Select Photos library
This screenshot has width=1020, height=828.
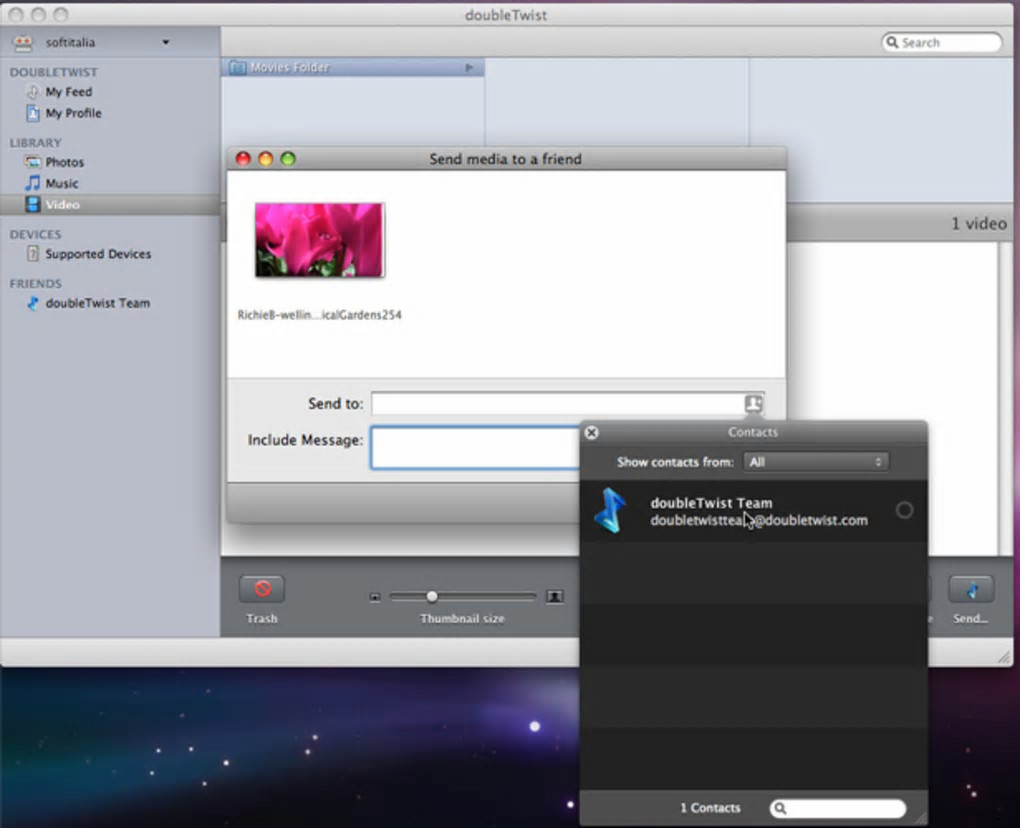[64, 162]
